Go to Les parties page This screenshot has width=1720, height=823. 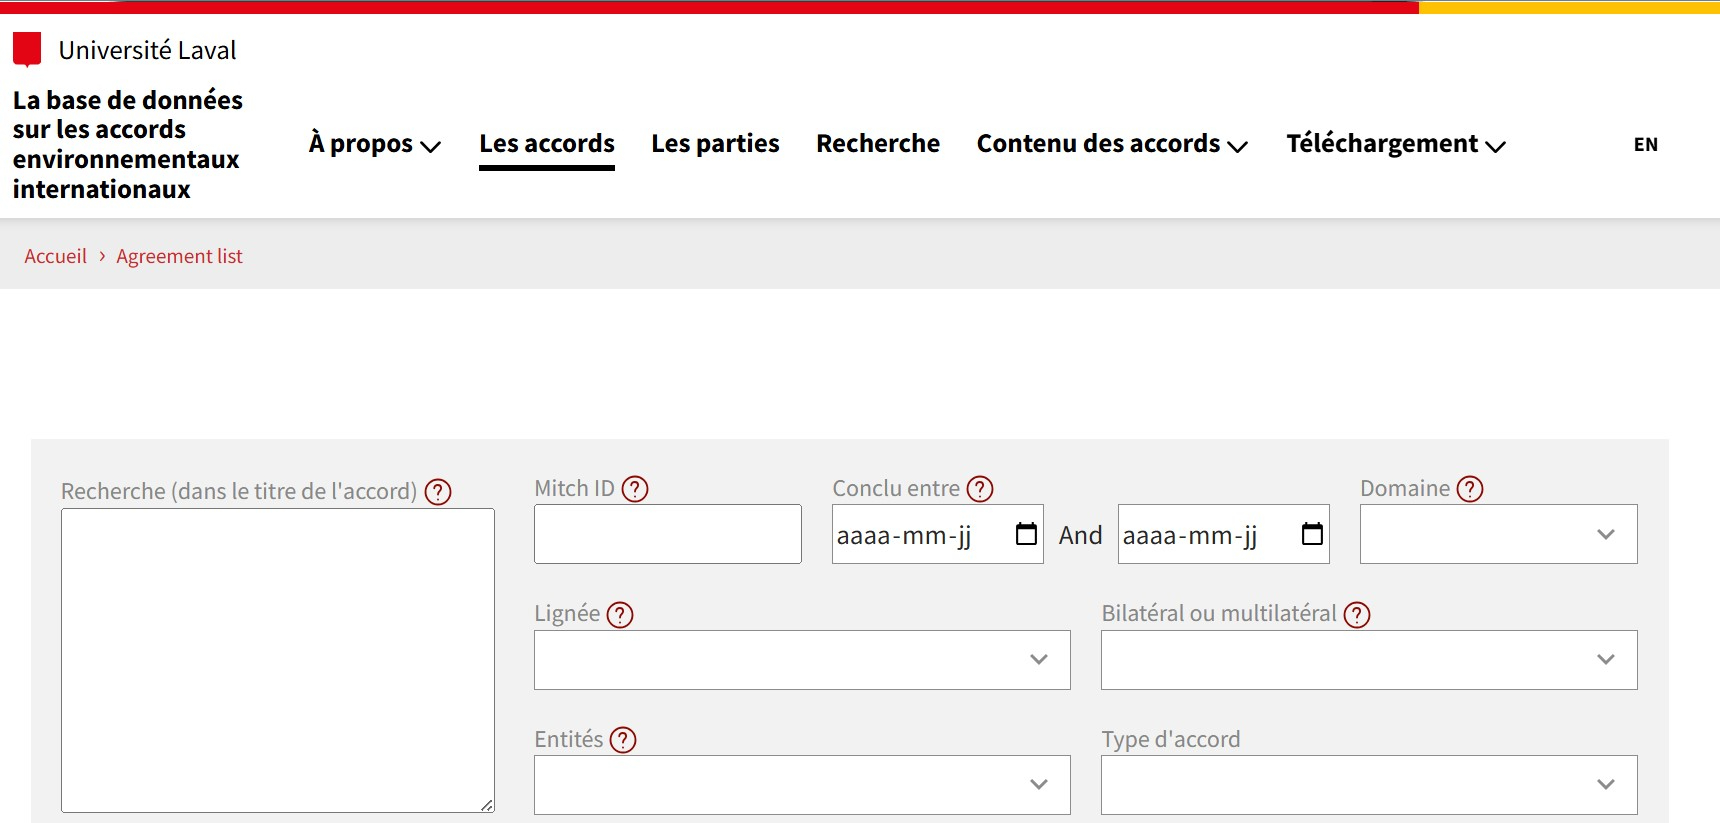pyautogui.click(x=715, y=144)
